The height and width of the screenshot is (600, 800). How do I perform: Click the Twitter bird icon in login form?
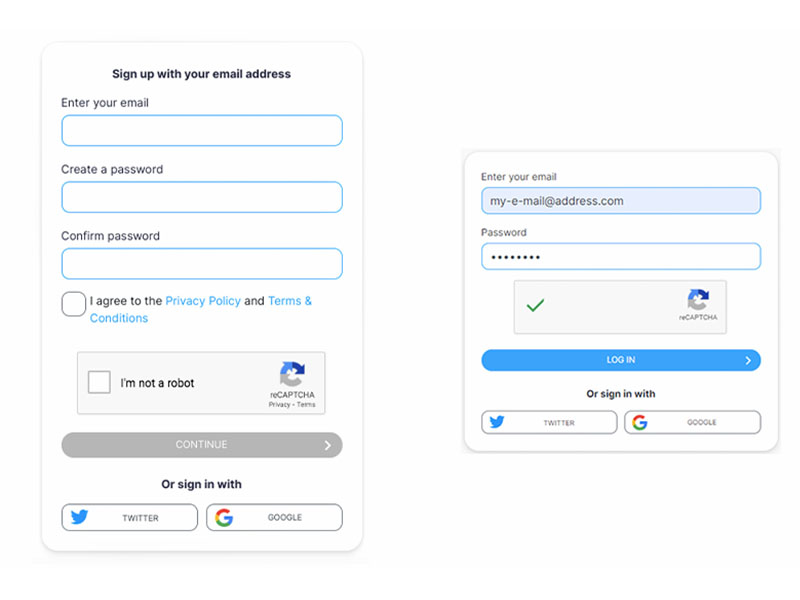497,421
